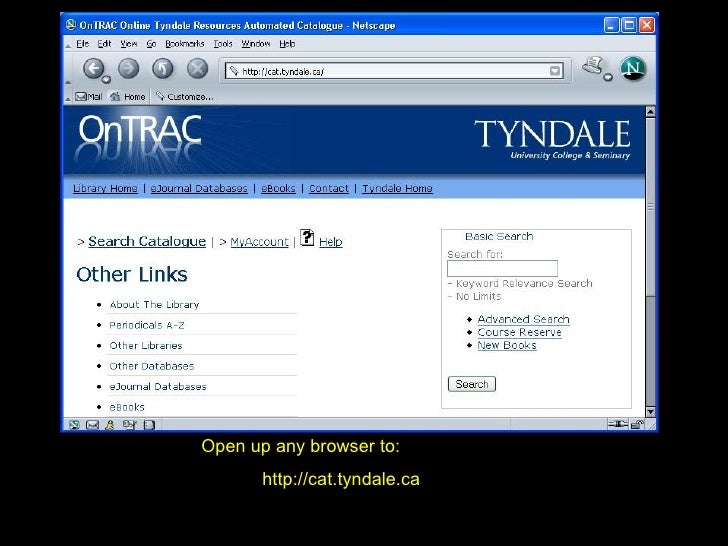Viewport: 728px width, 546px height.
Task: Collapse the personal toolbar grip
Action: [68, 97]
